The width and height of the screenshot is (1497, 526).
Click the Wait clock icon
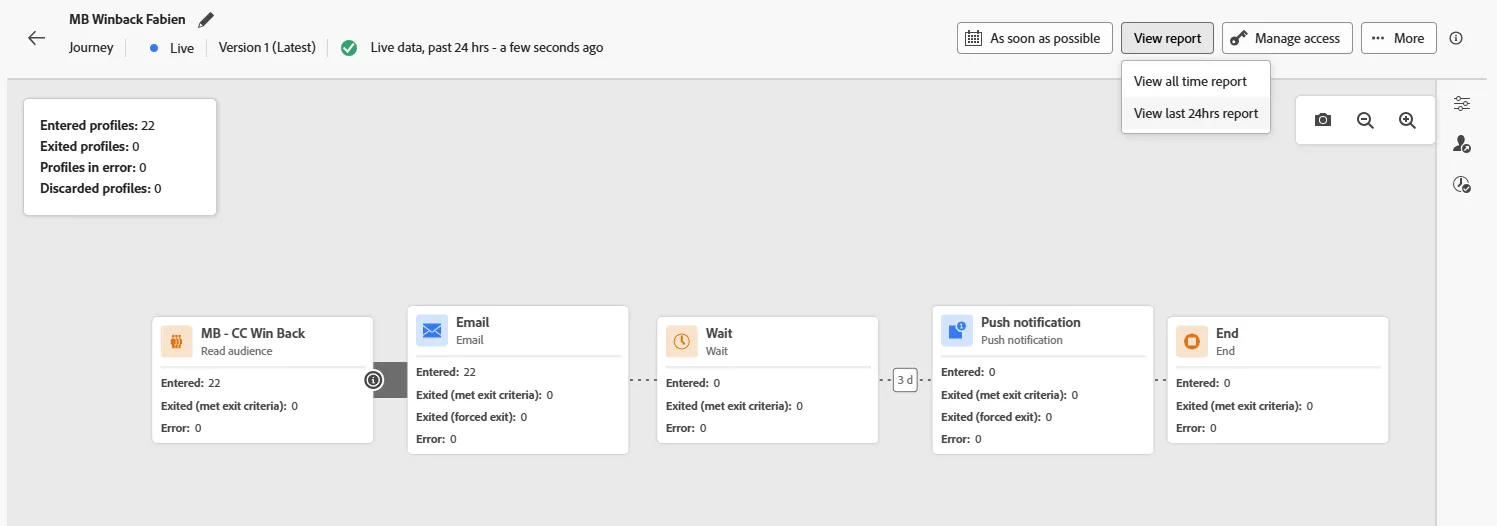pyautogui.click(x=682, y=341)
